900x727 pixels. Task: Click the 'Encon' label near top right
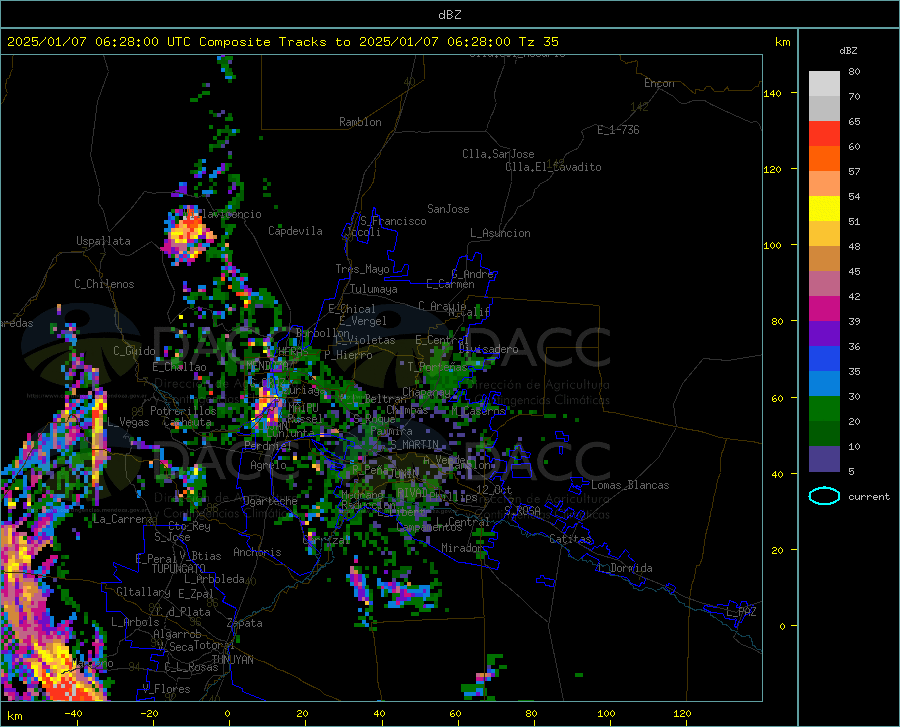(x=659, y=83)
